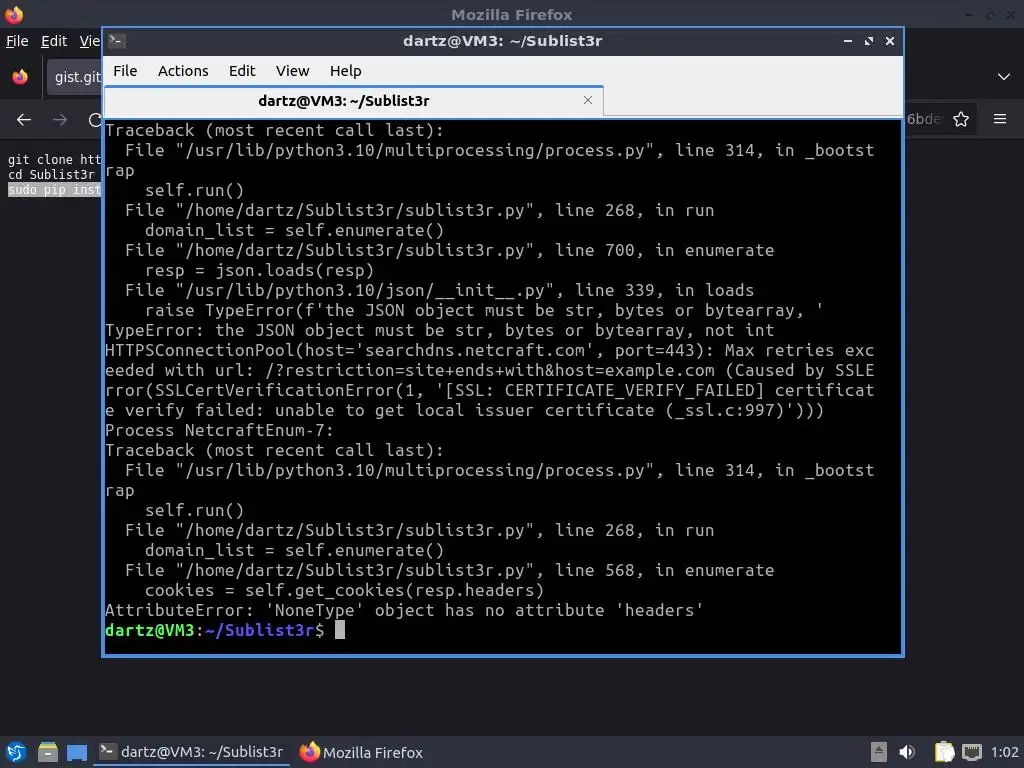This screenshot has width=1024, height=768.
Task: Click the 6bde text in the Firefox address bar
Action: 923,119
